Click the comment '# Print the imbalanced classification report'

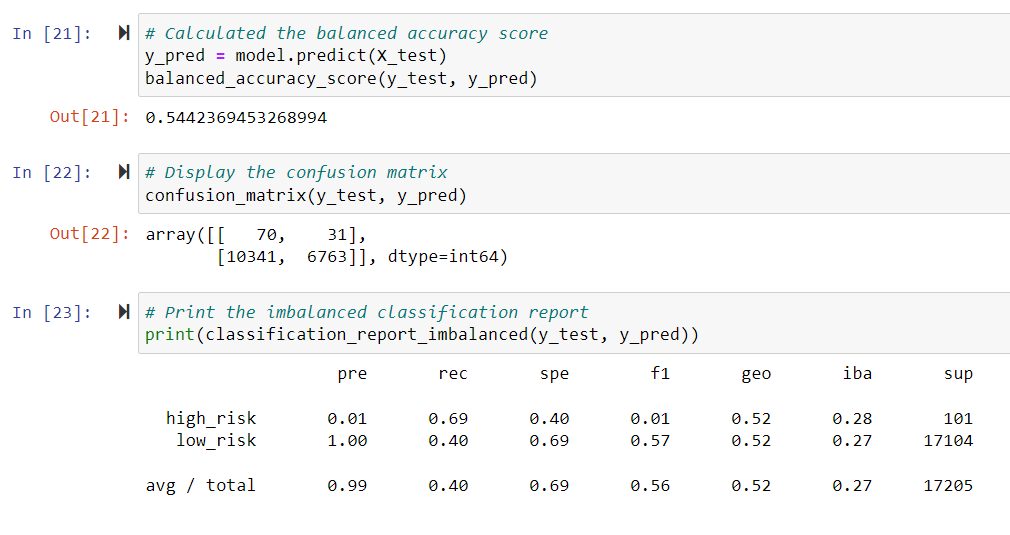click(367, 313)
